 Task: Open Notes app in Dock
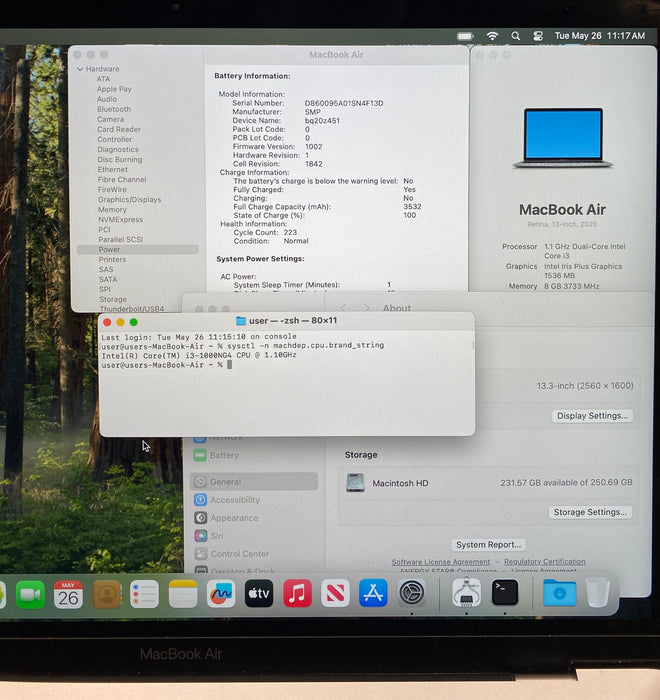coord(183,594)
